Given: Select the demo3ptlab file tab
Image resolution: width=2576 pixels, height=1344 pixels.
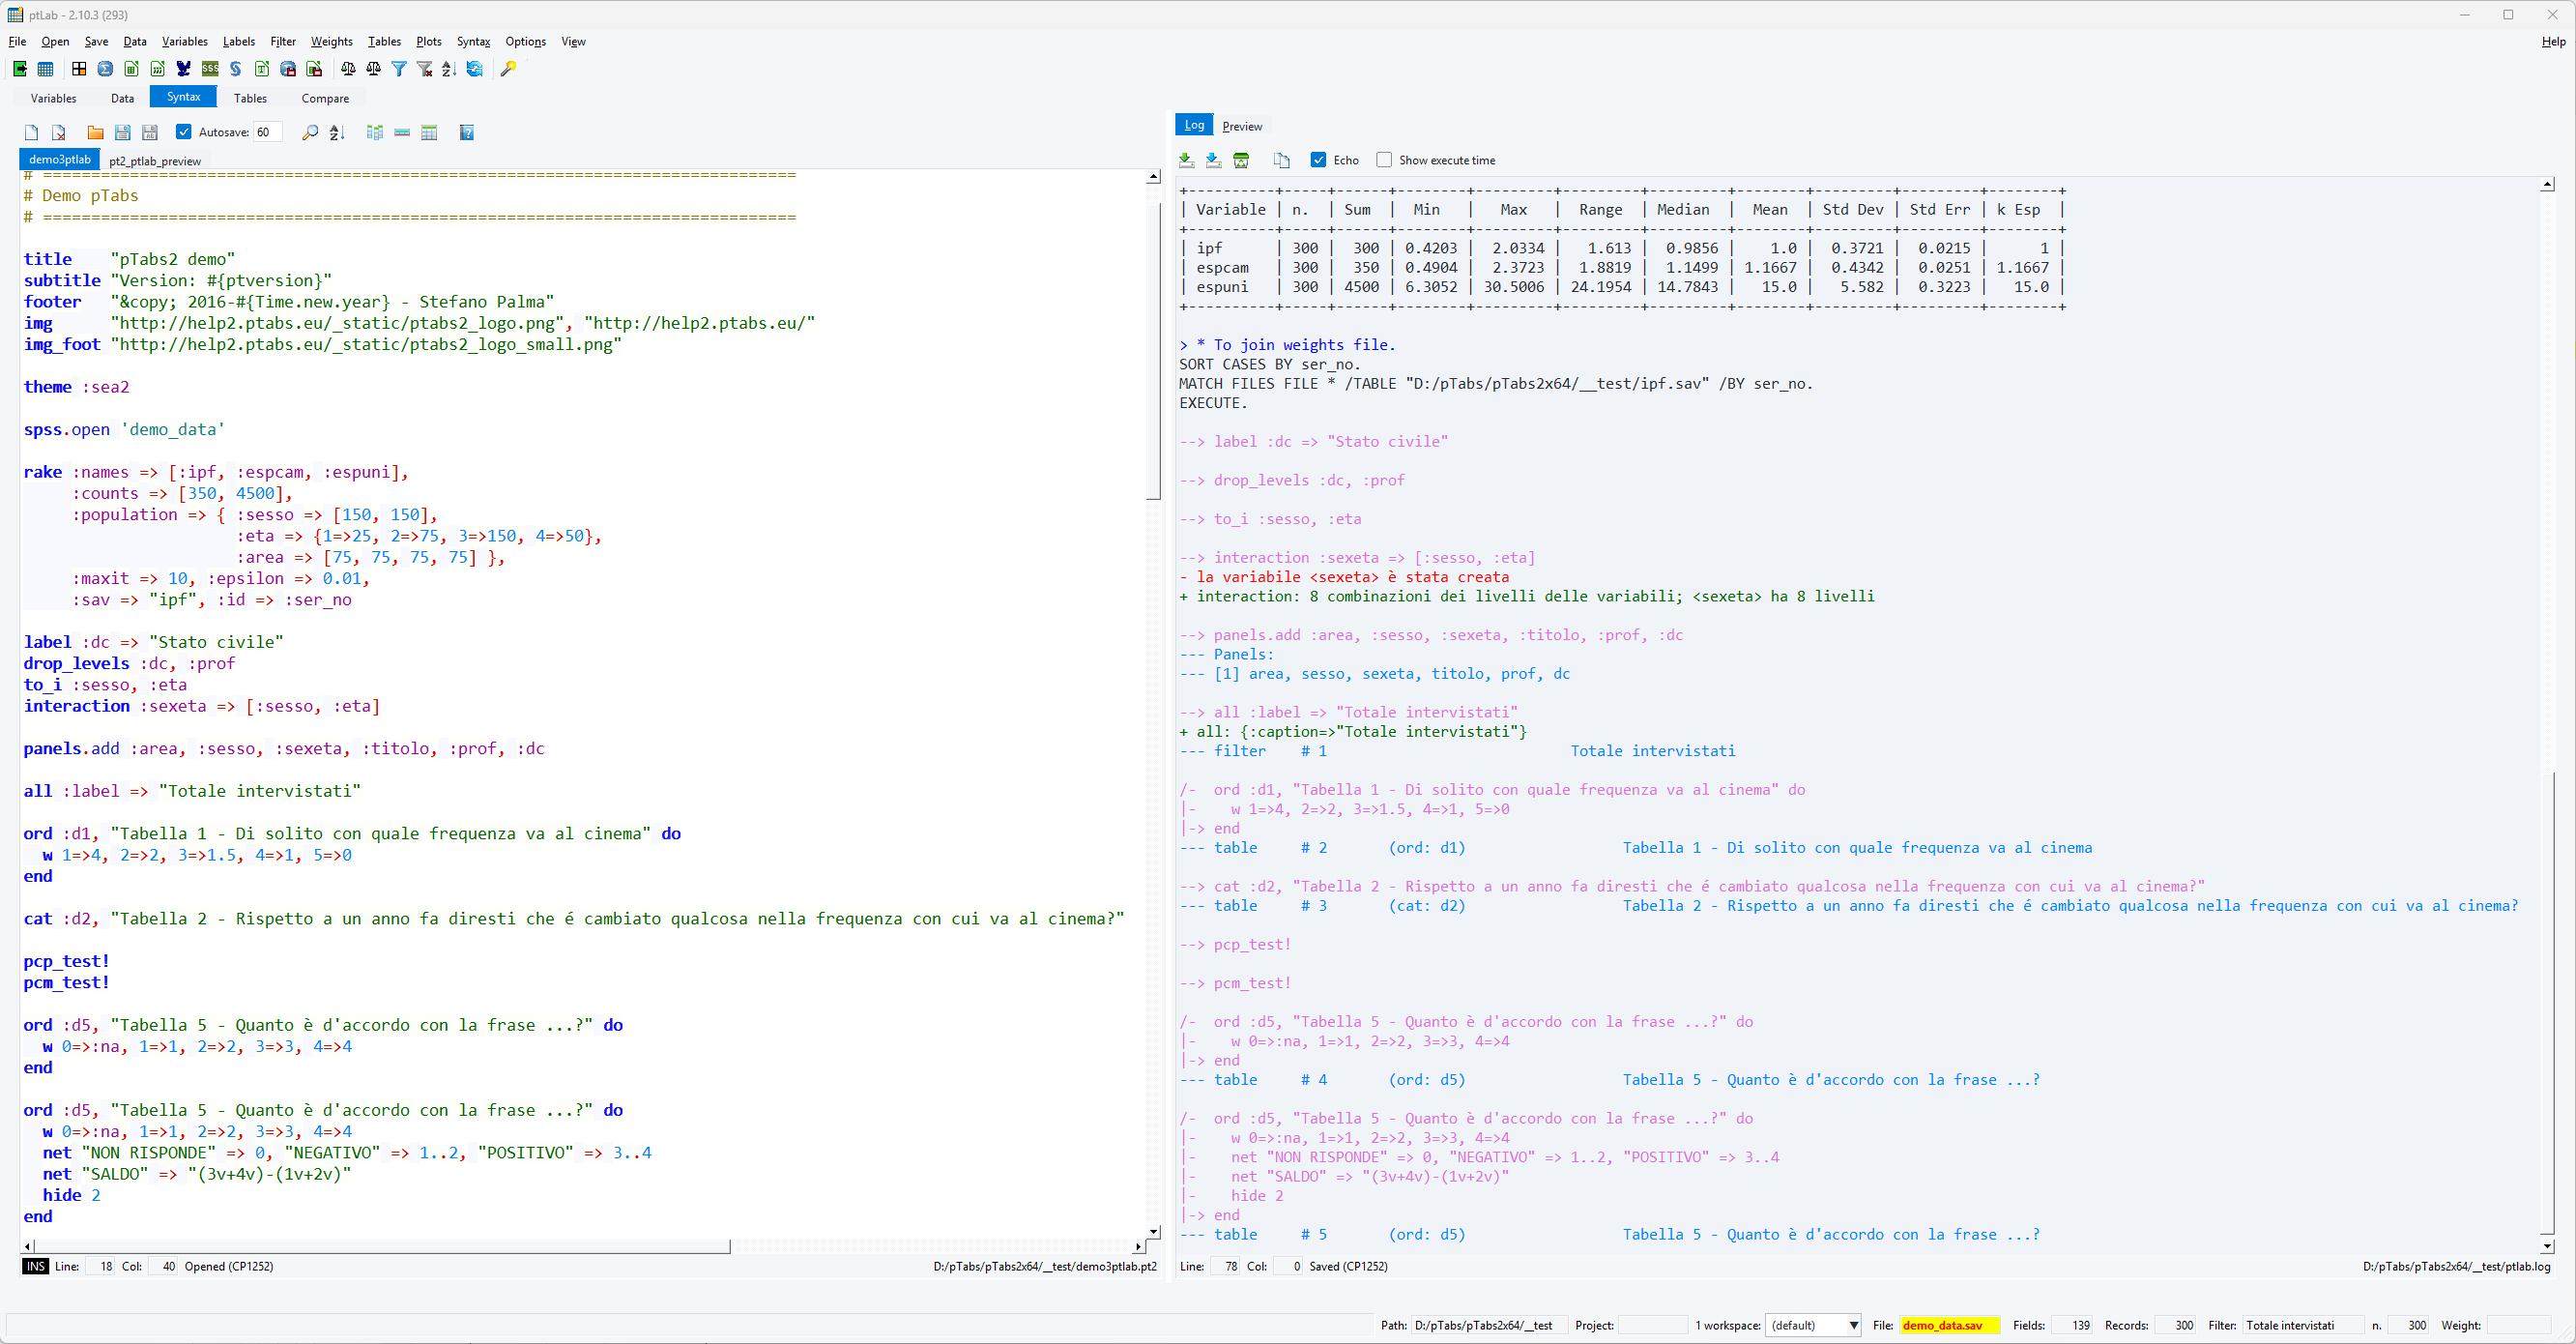Looking at the screenshot, I should [59, 160].
